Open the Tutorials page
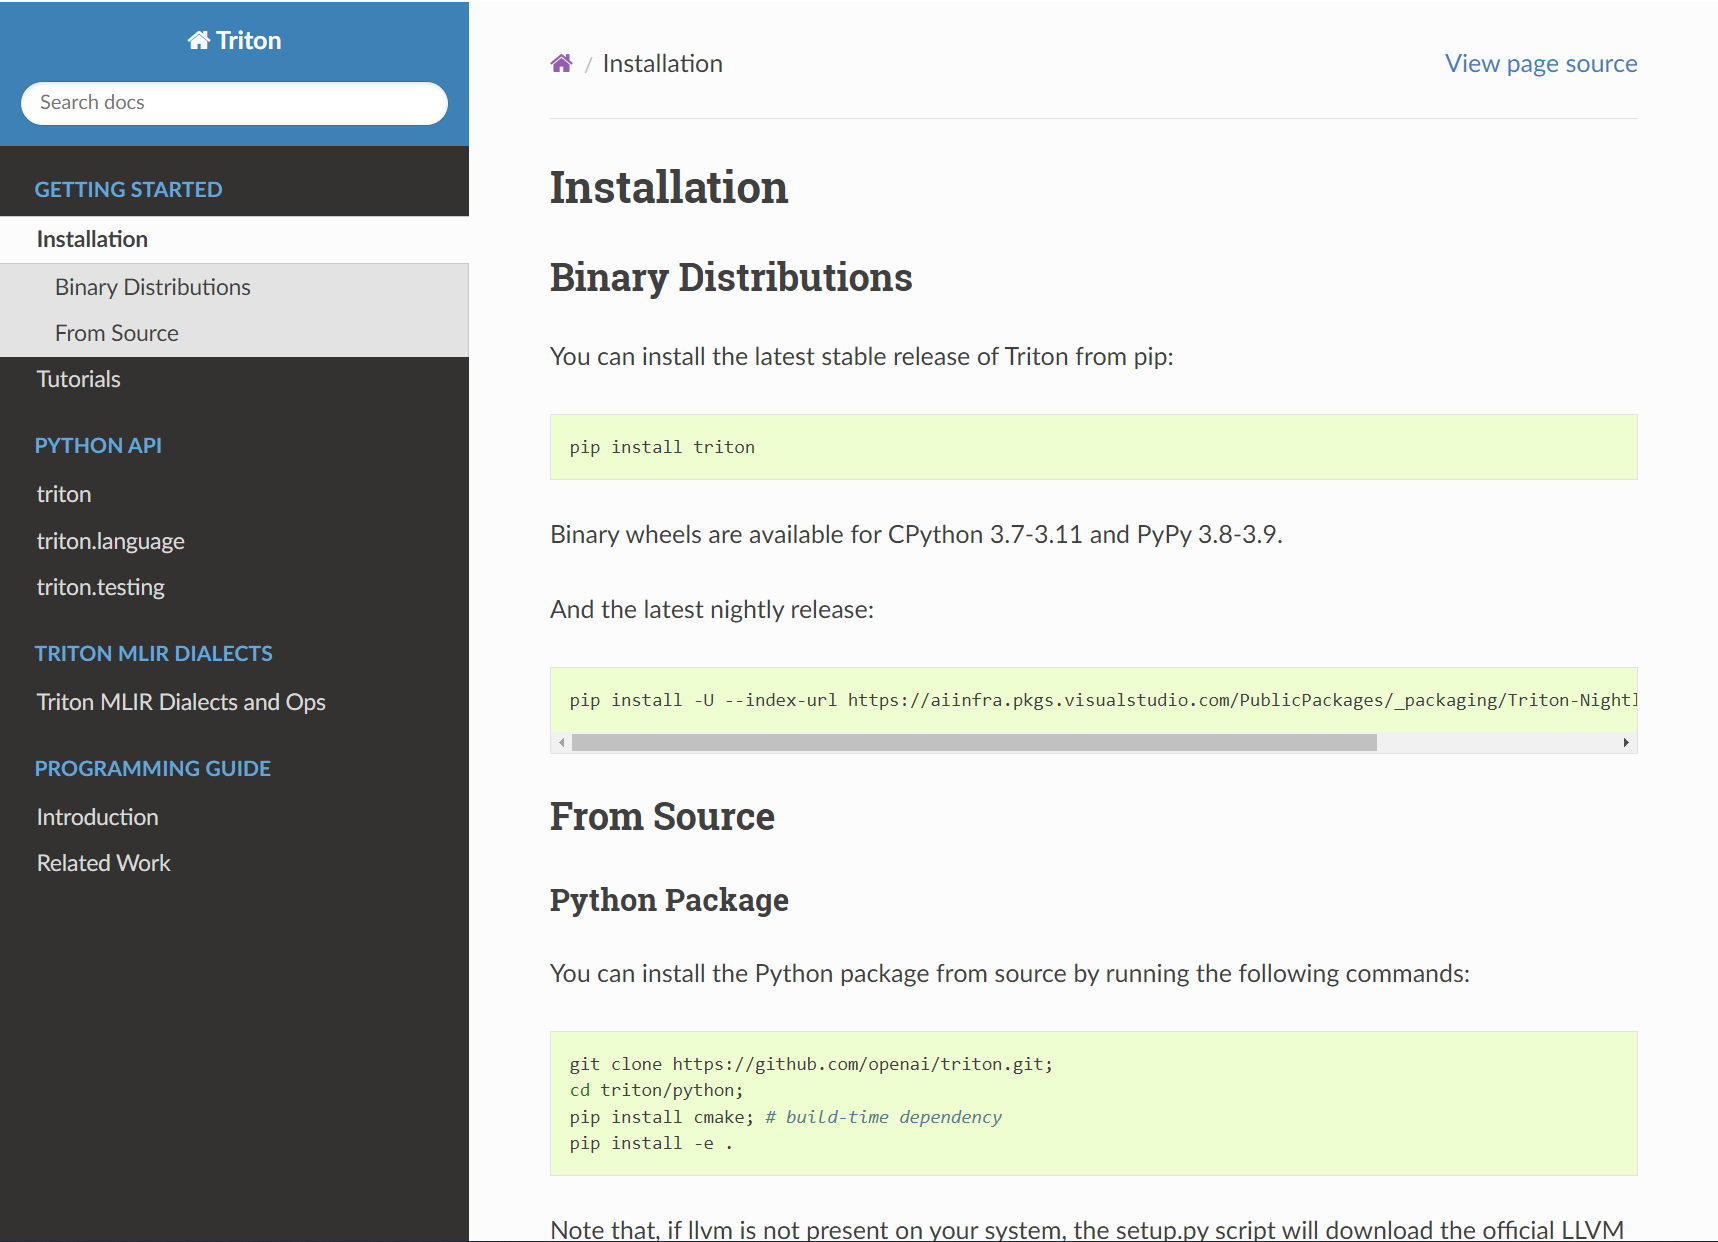The image size is (1718, 1242). click(x=78, y=380)
